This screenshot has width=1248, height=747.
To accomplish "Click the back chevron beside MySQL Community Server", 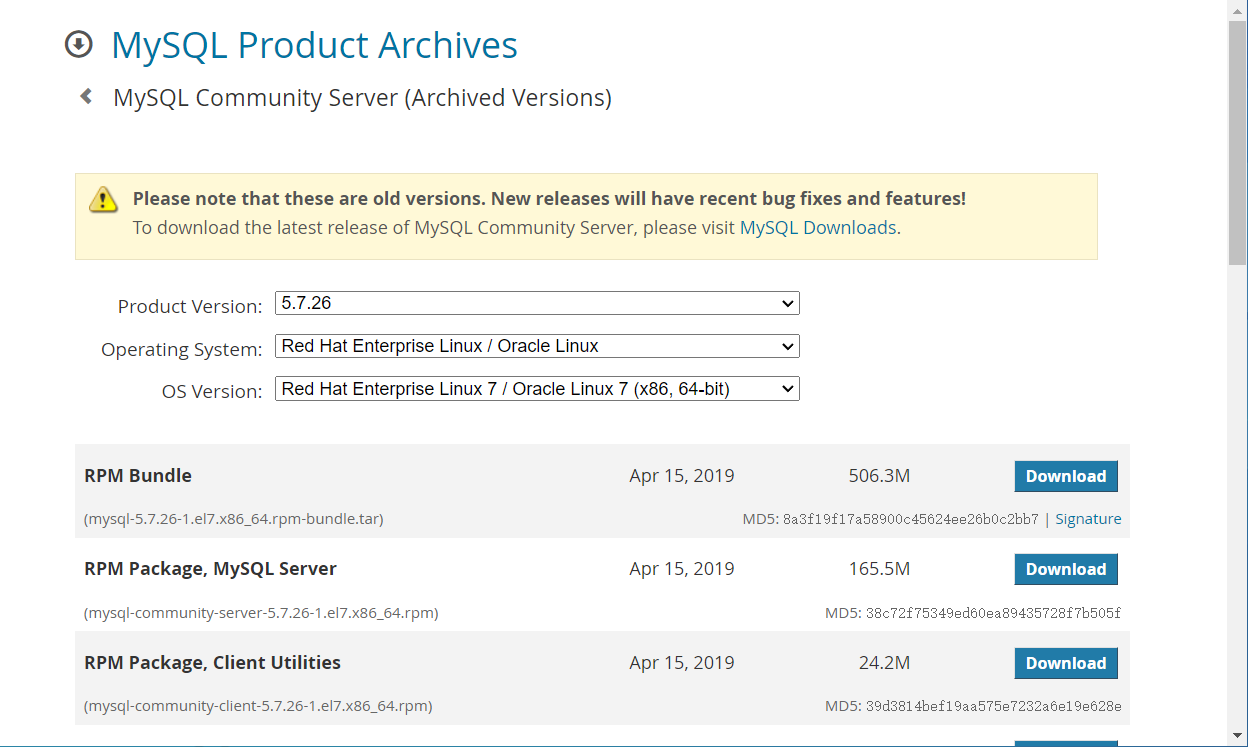I will coord(86,96).
